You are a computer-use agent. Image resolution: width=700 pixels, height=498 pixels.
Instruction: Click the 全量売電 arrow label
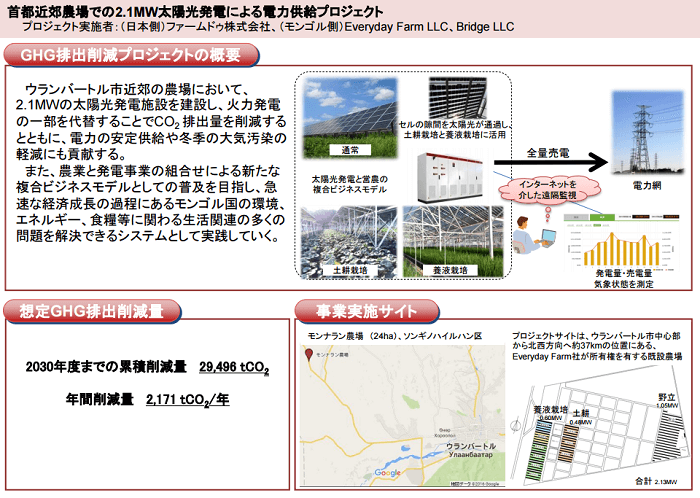click(548, 153)
